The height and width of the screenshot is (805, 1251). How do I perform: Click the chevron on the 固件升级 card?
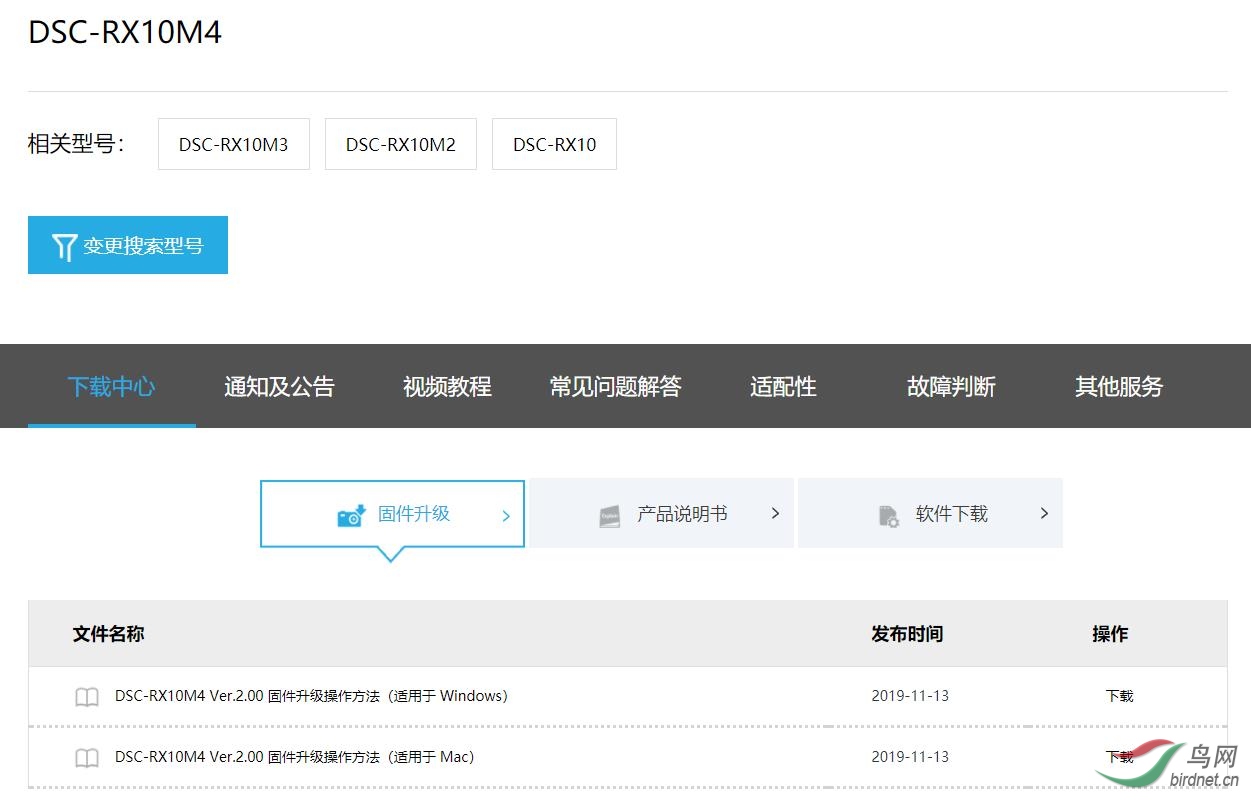tap(506, 516)
